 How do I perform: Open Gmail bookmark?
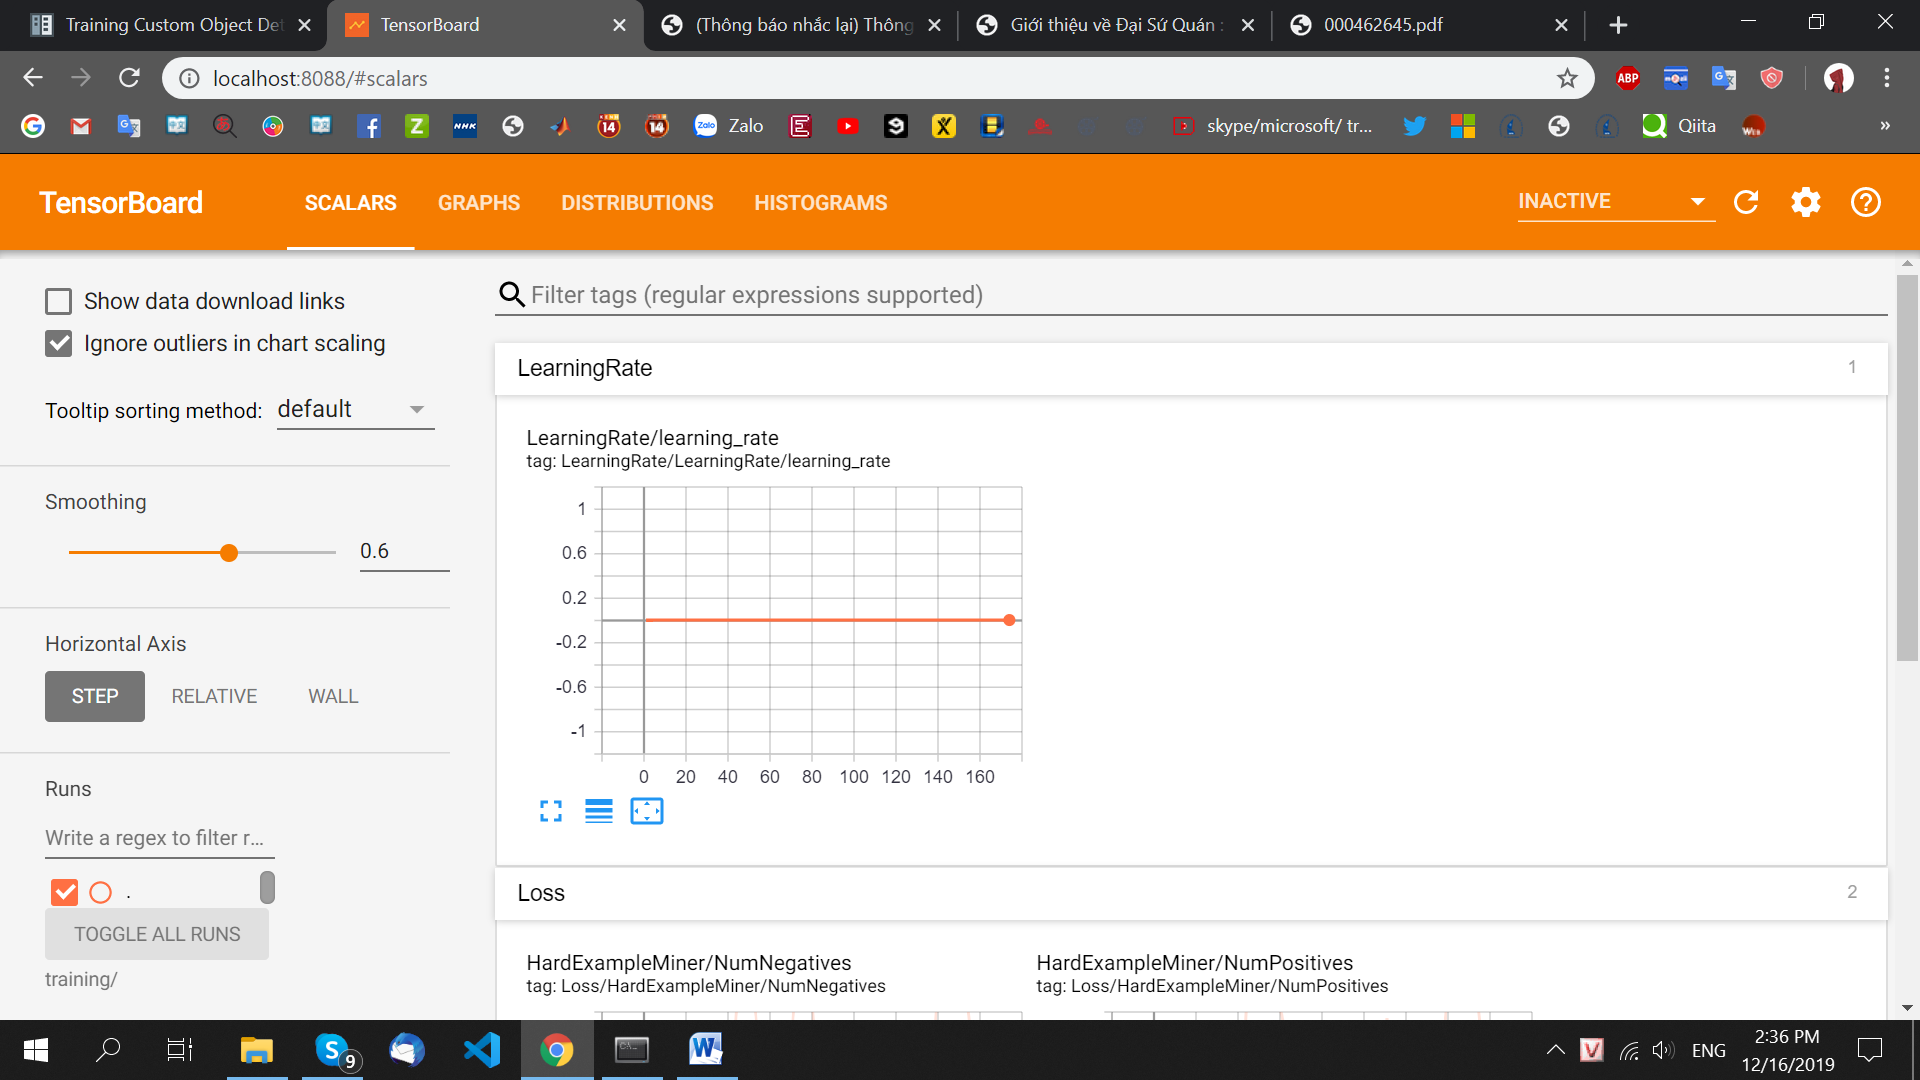point(81,126)
